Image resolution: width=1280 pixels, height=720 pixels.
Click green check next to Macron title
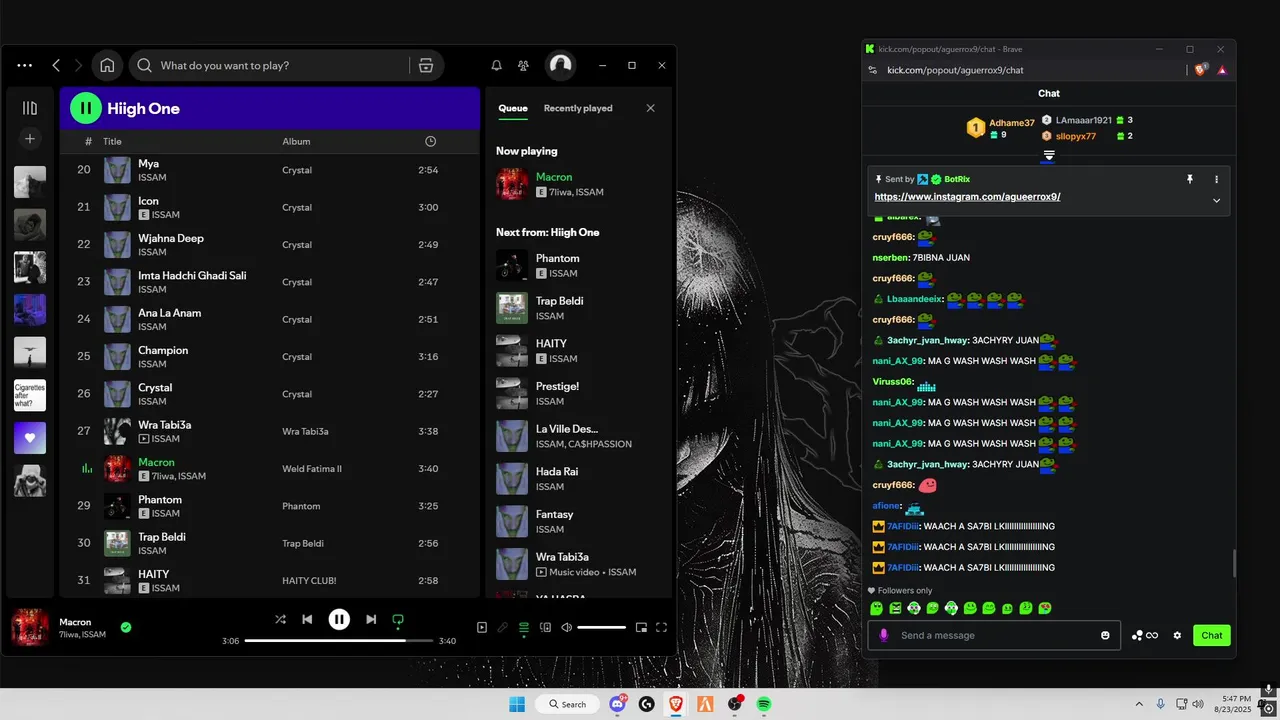[126, 627]
